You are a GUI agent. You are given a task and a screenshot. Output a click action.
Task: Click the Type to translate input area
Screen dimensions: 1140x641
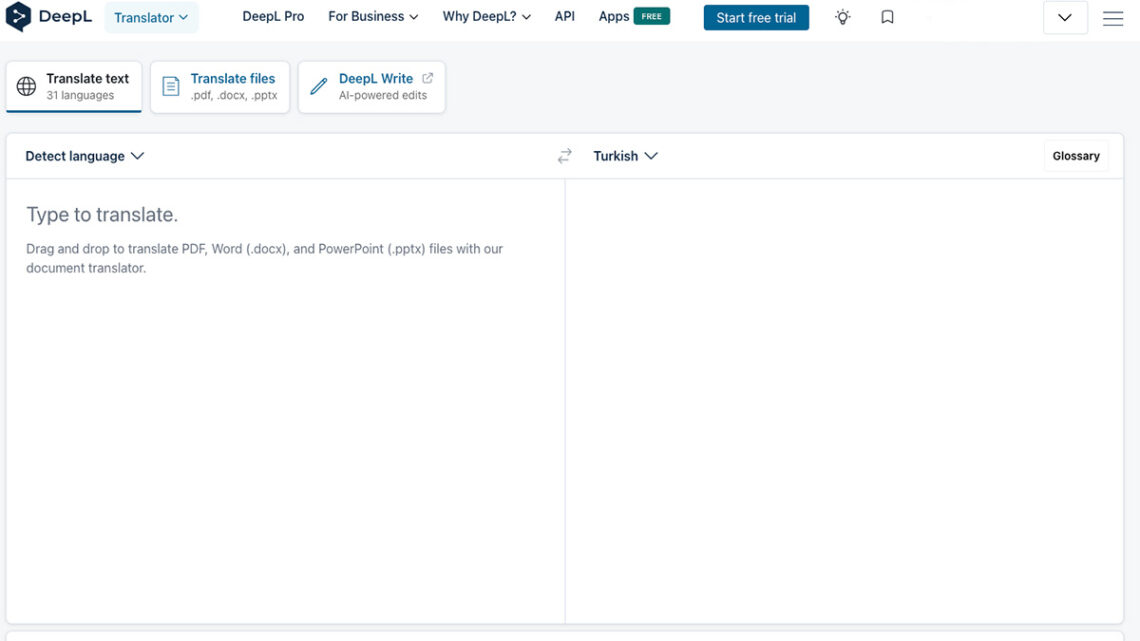(286, 401)
